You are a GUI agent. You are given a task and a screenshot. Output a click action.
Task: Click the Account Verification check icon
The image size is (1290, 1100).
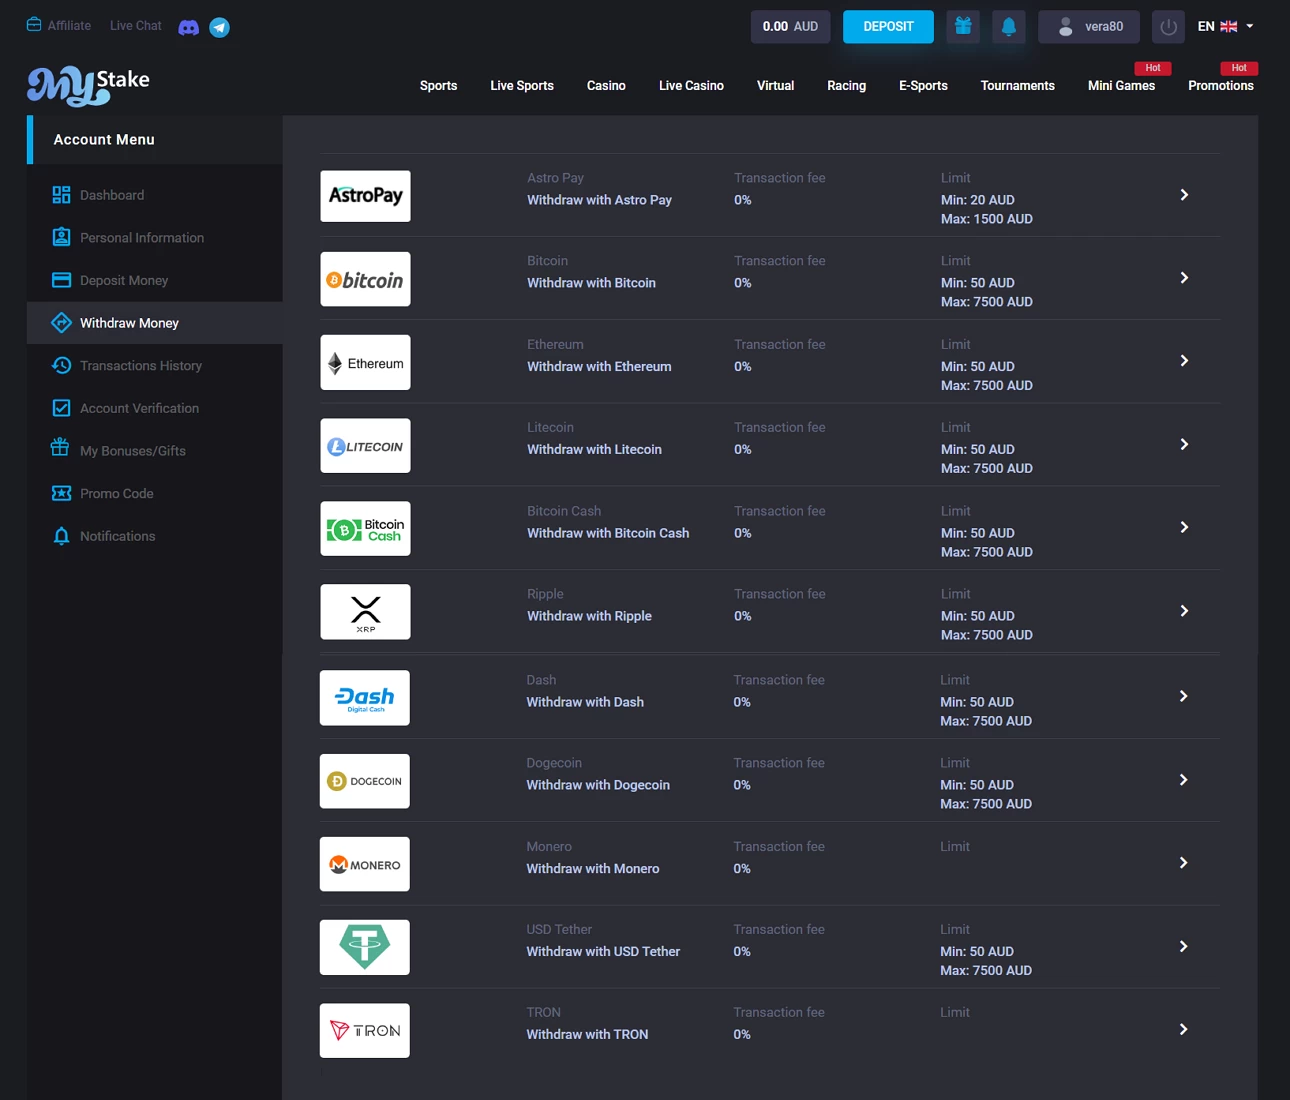(61, 408)
